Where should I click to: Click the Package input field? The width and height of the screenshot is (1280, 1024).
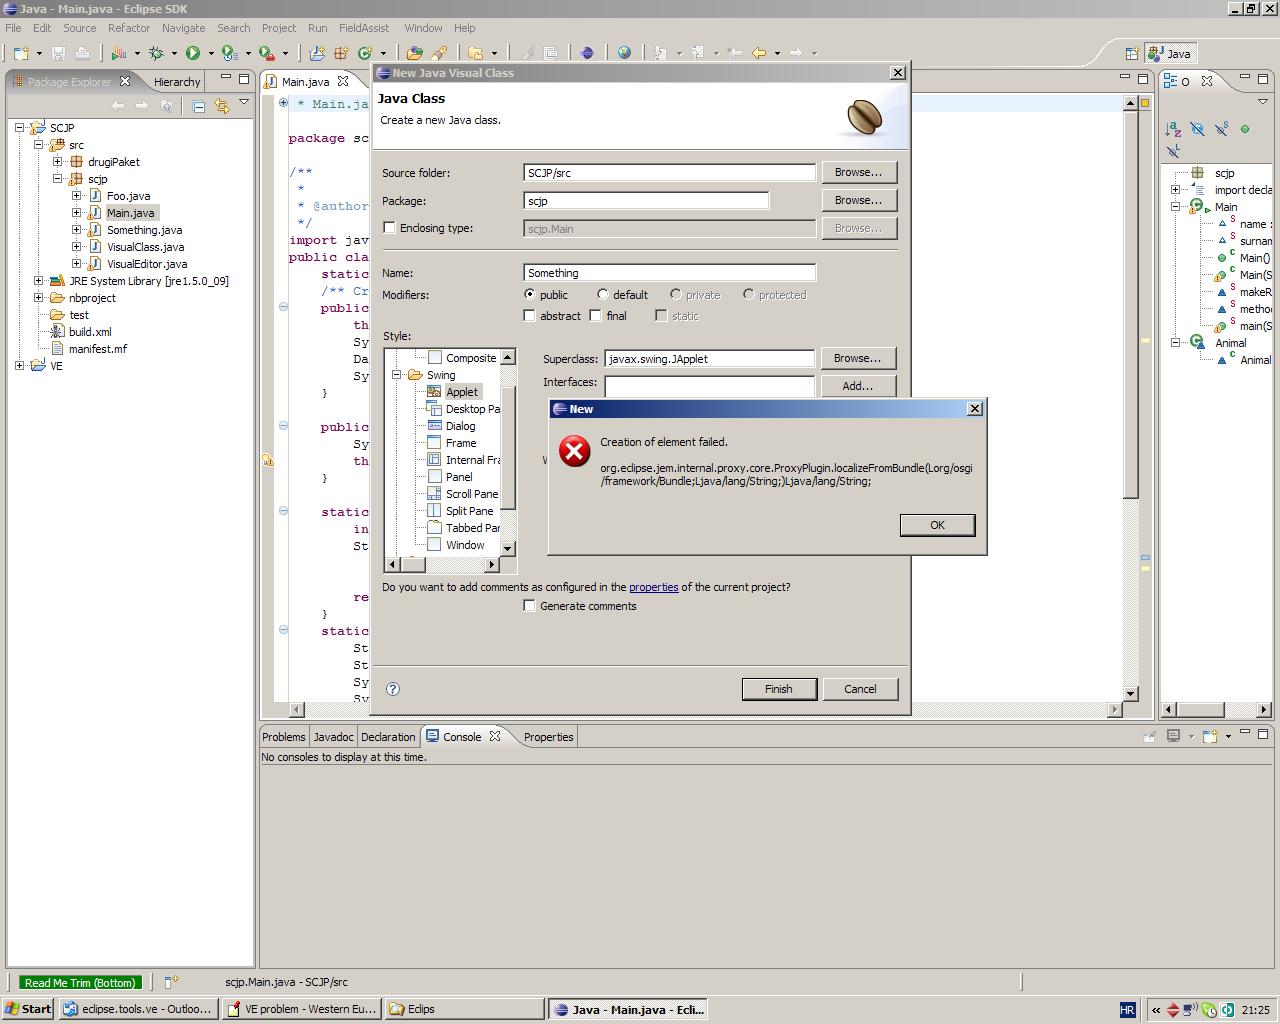646,201
